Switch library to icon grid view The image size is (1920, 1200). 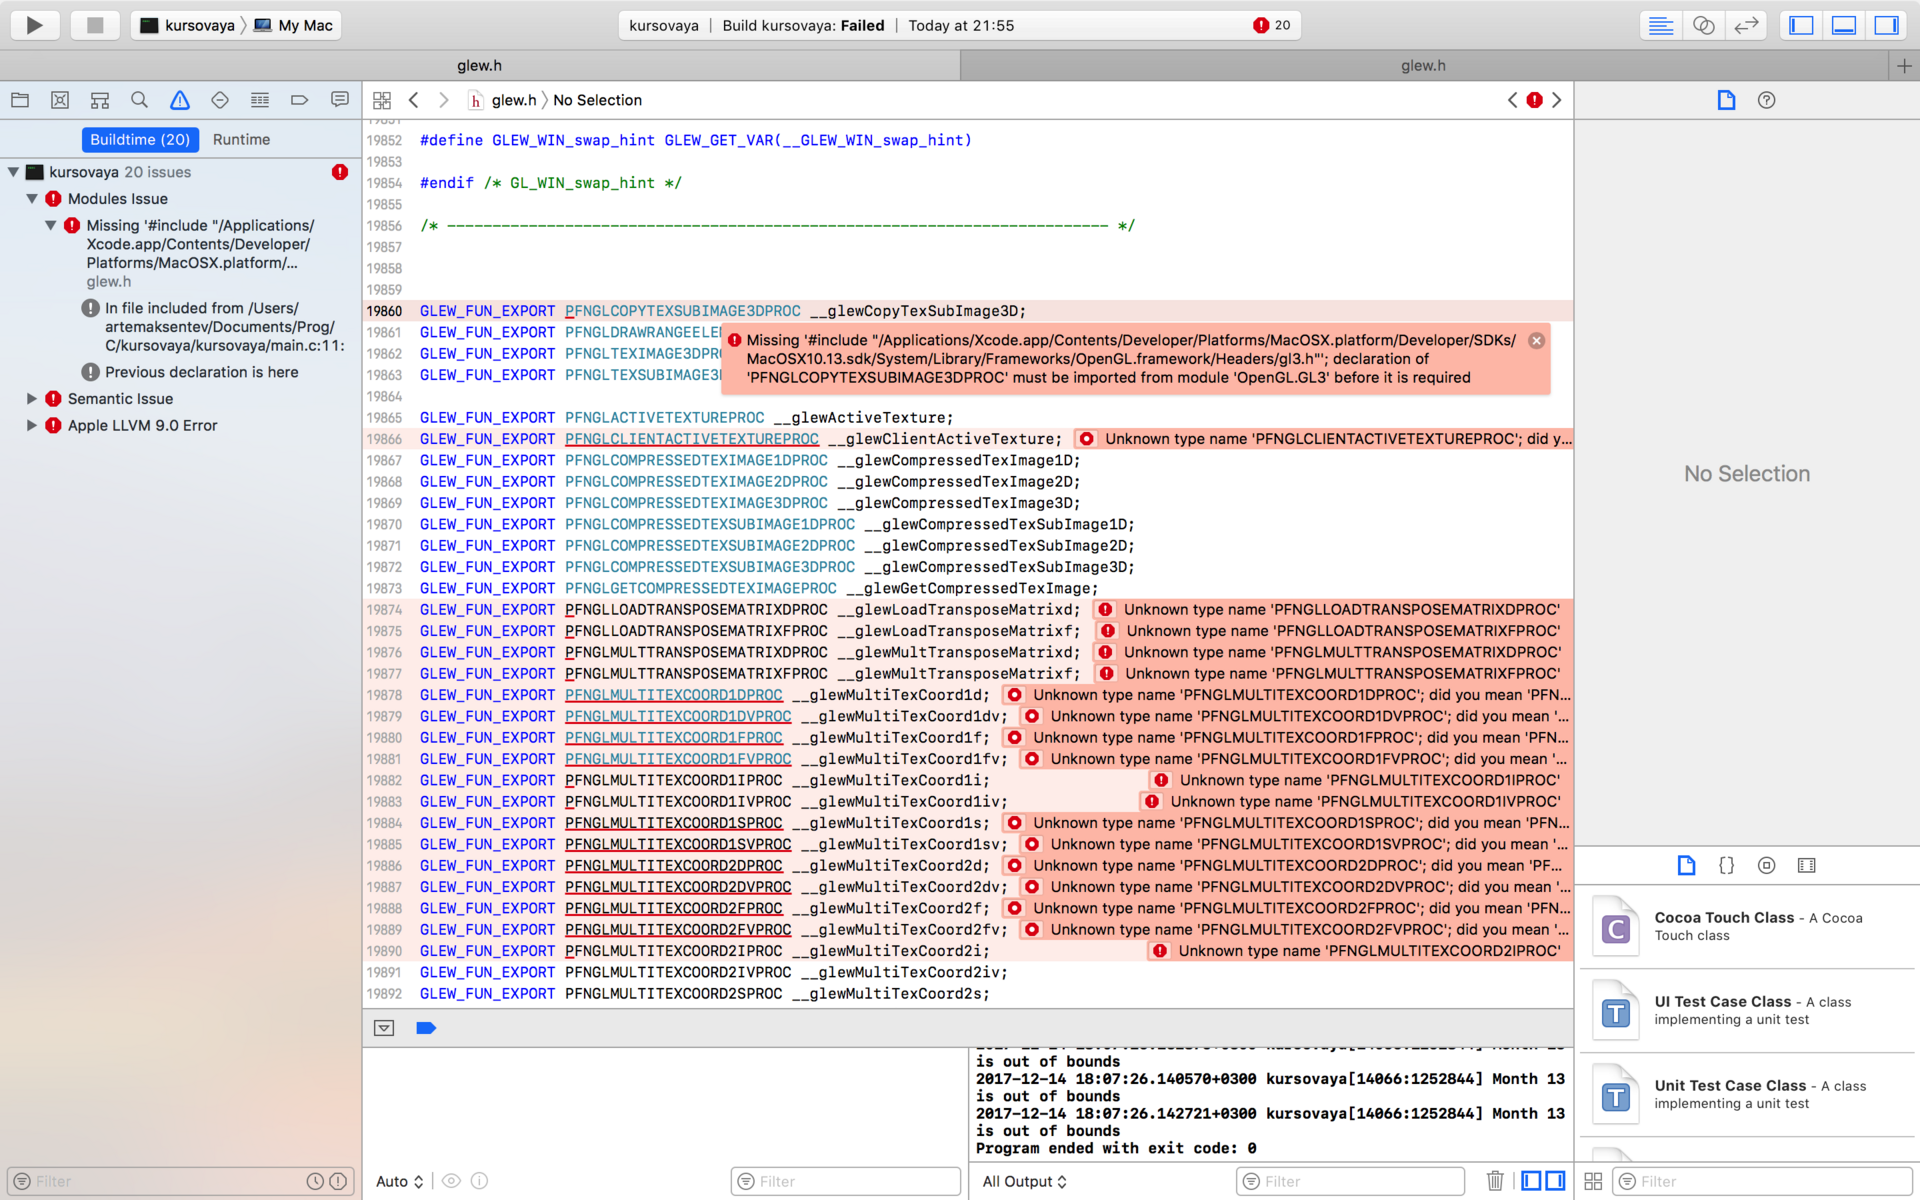tap(1593, 1182)
